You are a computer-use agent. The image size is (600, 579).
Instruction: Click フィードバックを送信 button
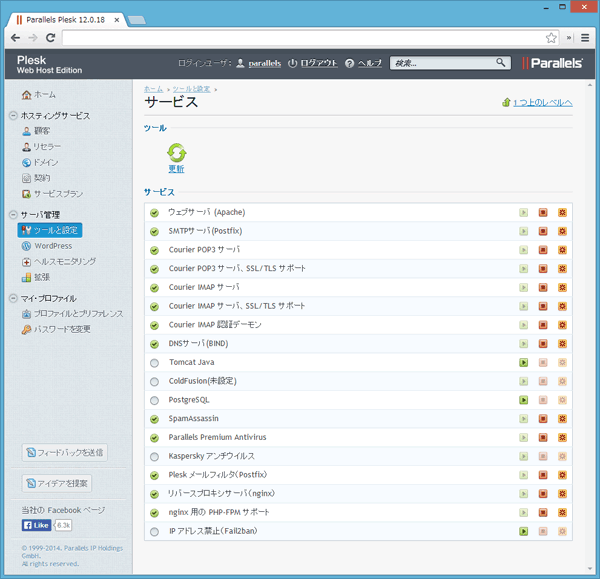(65, 453)
